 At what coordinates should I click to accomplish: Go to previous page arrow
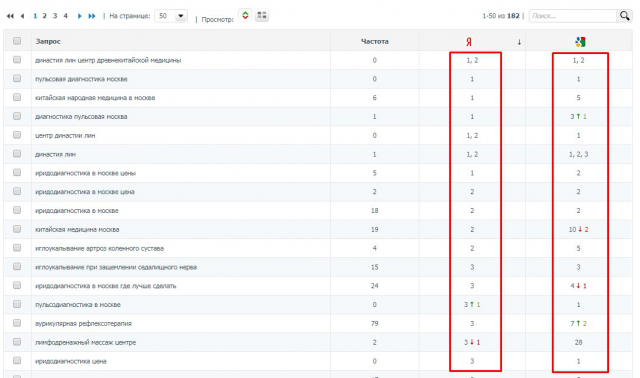(x=22, y=16)
